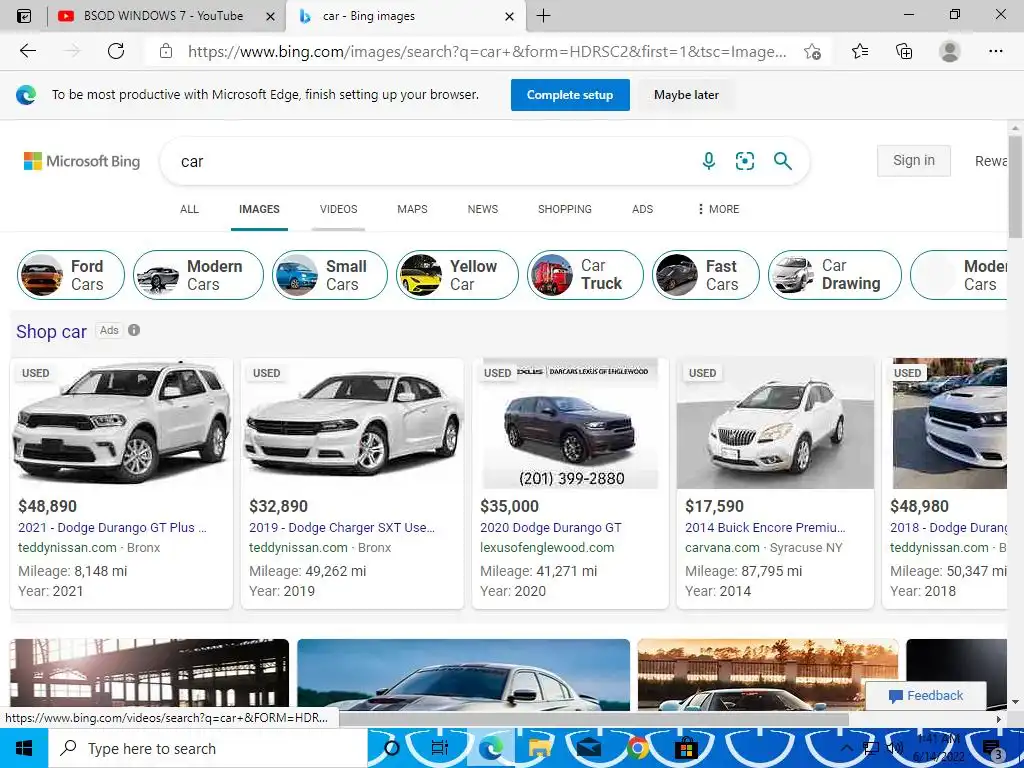
Task: Click the (201) 399-2880 Durango ad image
Action: 570,423
